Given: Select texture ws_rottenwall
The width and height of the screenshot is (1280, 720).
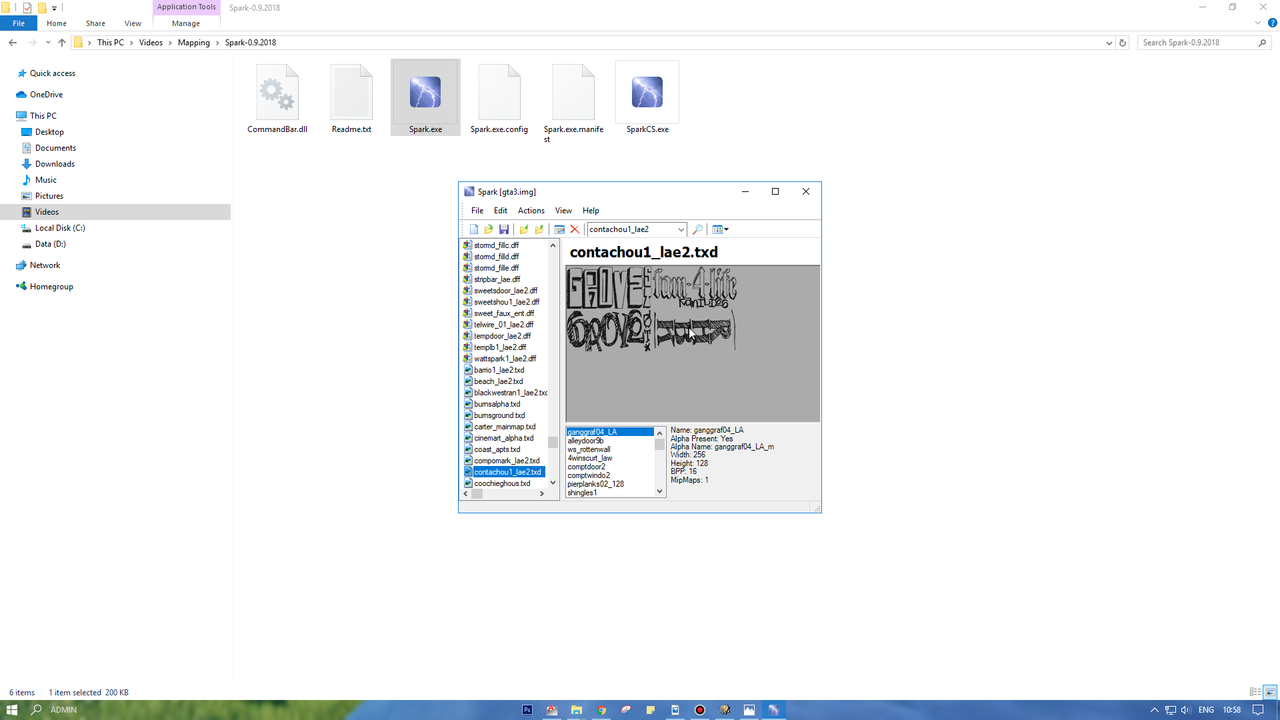Looking at the screenshot, I should [x=588, y=449].
